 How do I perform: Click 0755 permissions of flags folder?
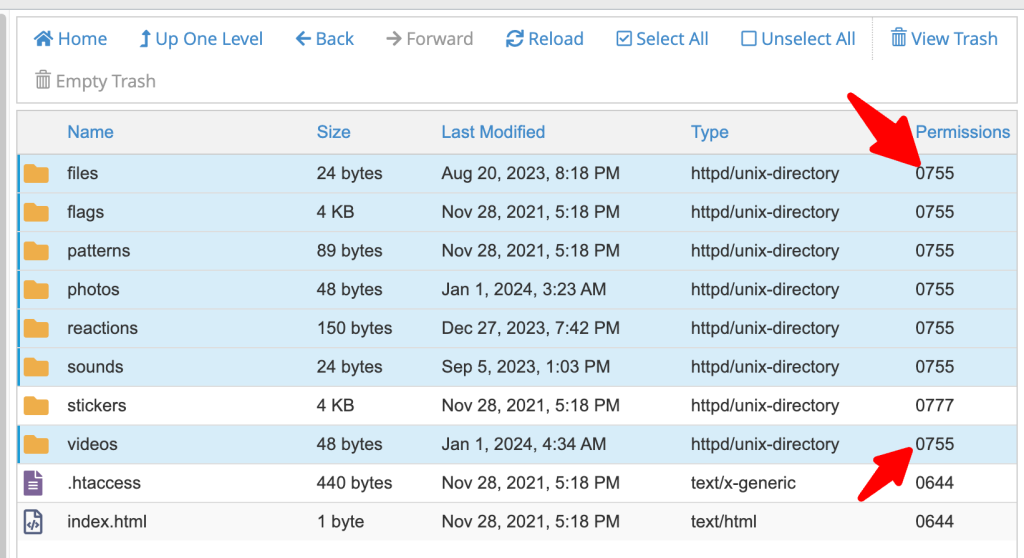935,212
